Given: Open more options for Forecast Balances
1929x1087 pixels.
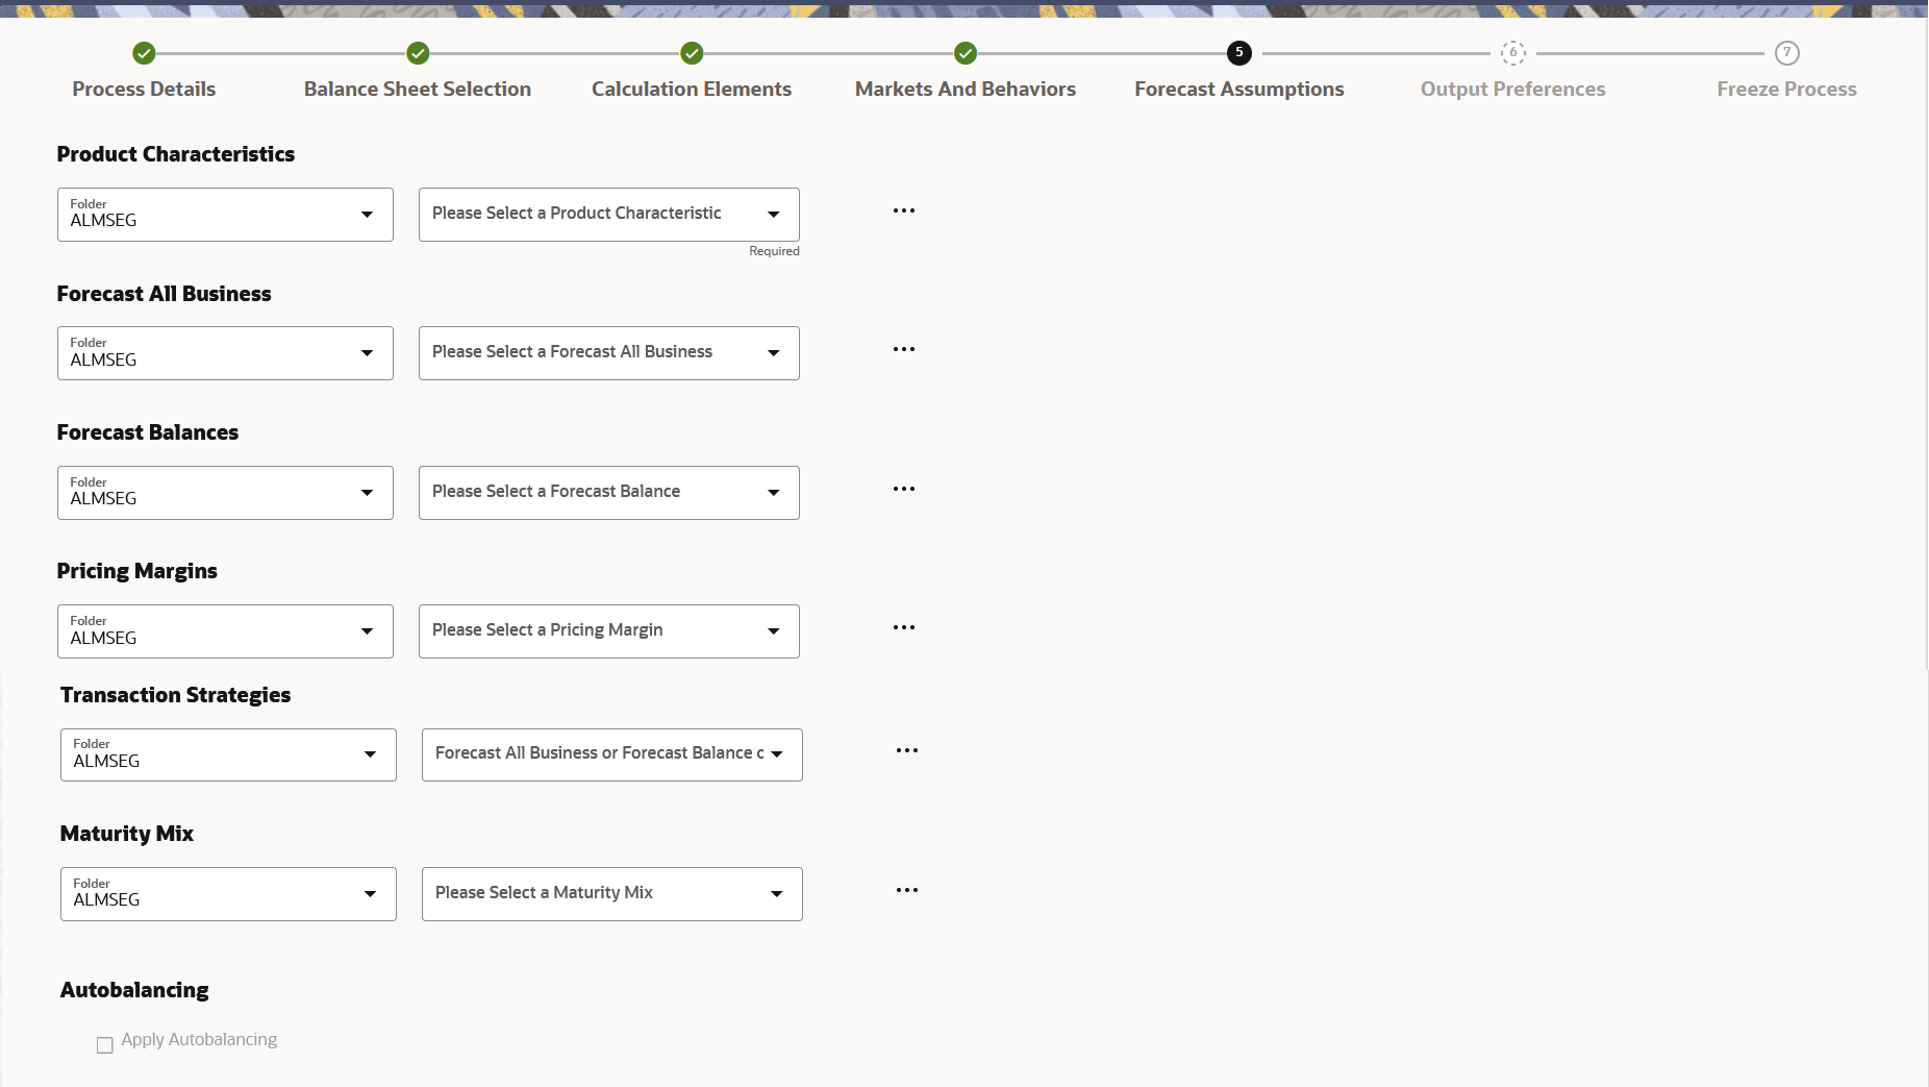Looking at the screenshot, I should (903, 489).
